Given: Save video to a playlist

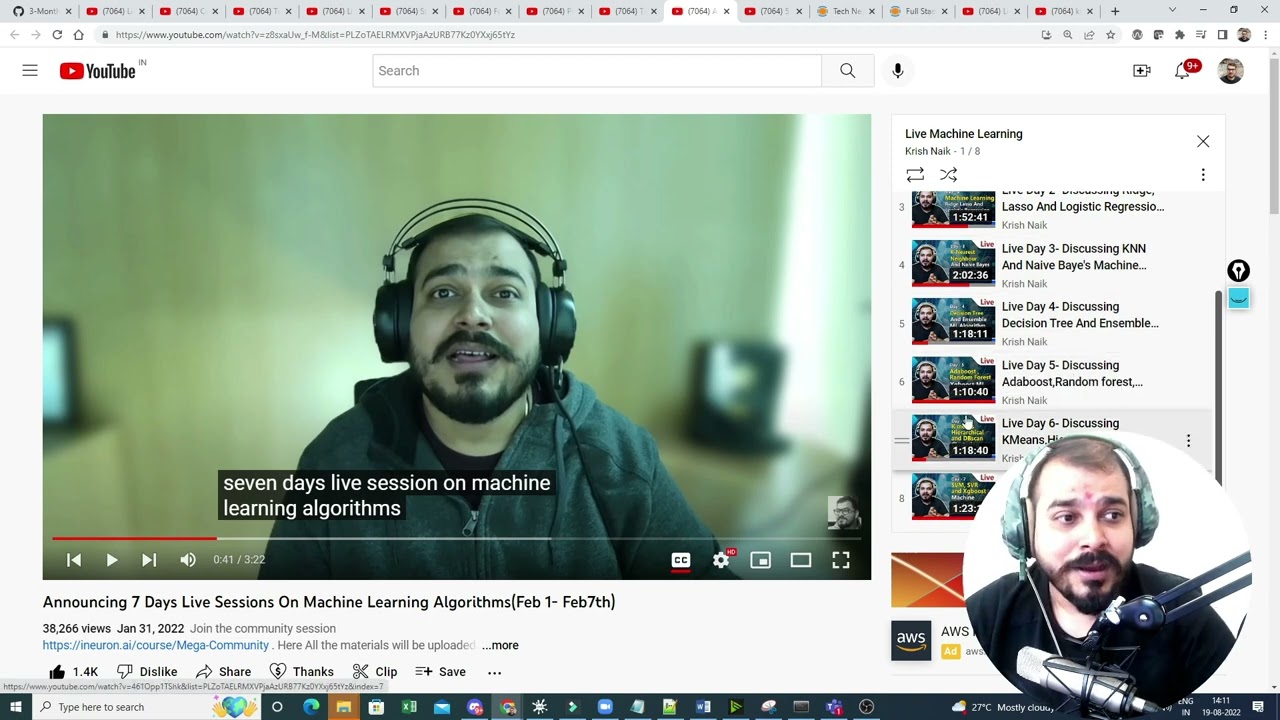Looking at the screenshot, I should point(441,672).
